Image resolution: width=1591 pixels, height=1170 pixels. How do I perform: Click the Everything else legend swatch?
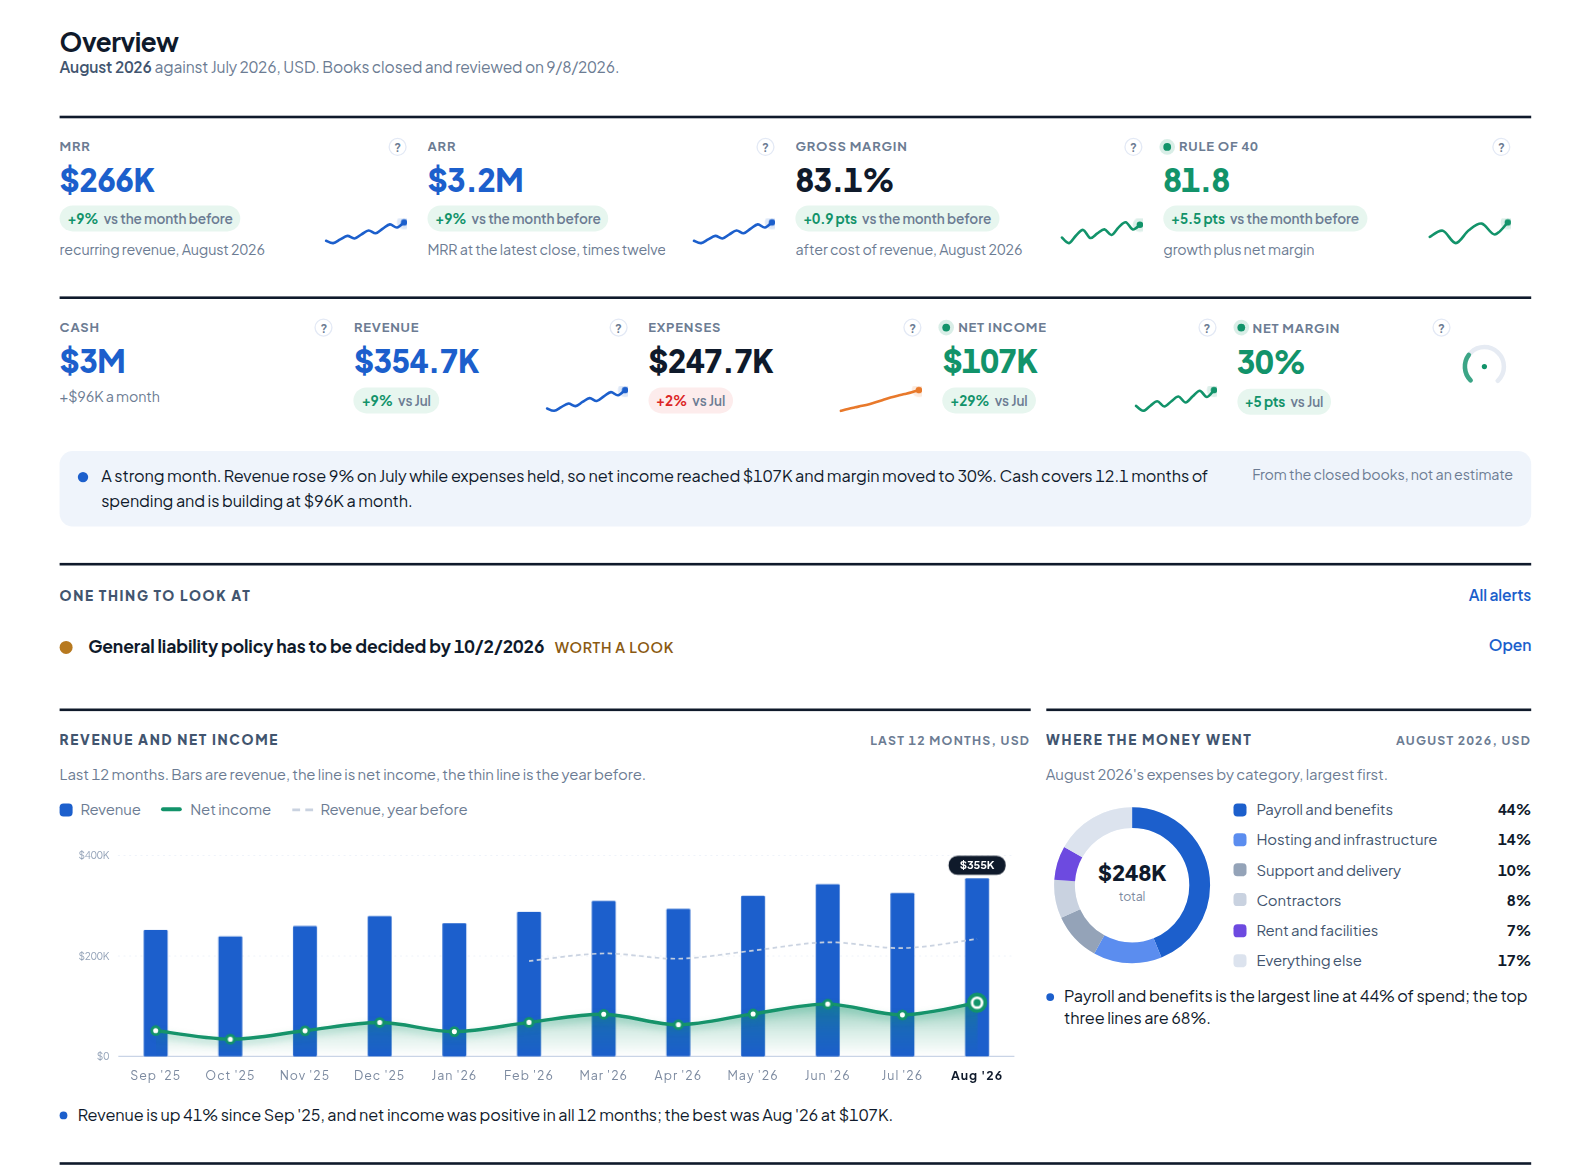[x=1240, y=961]
